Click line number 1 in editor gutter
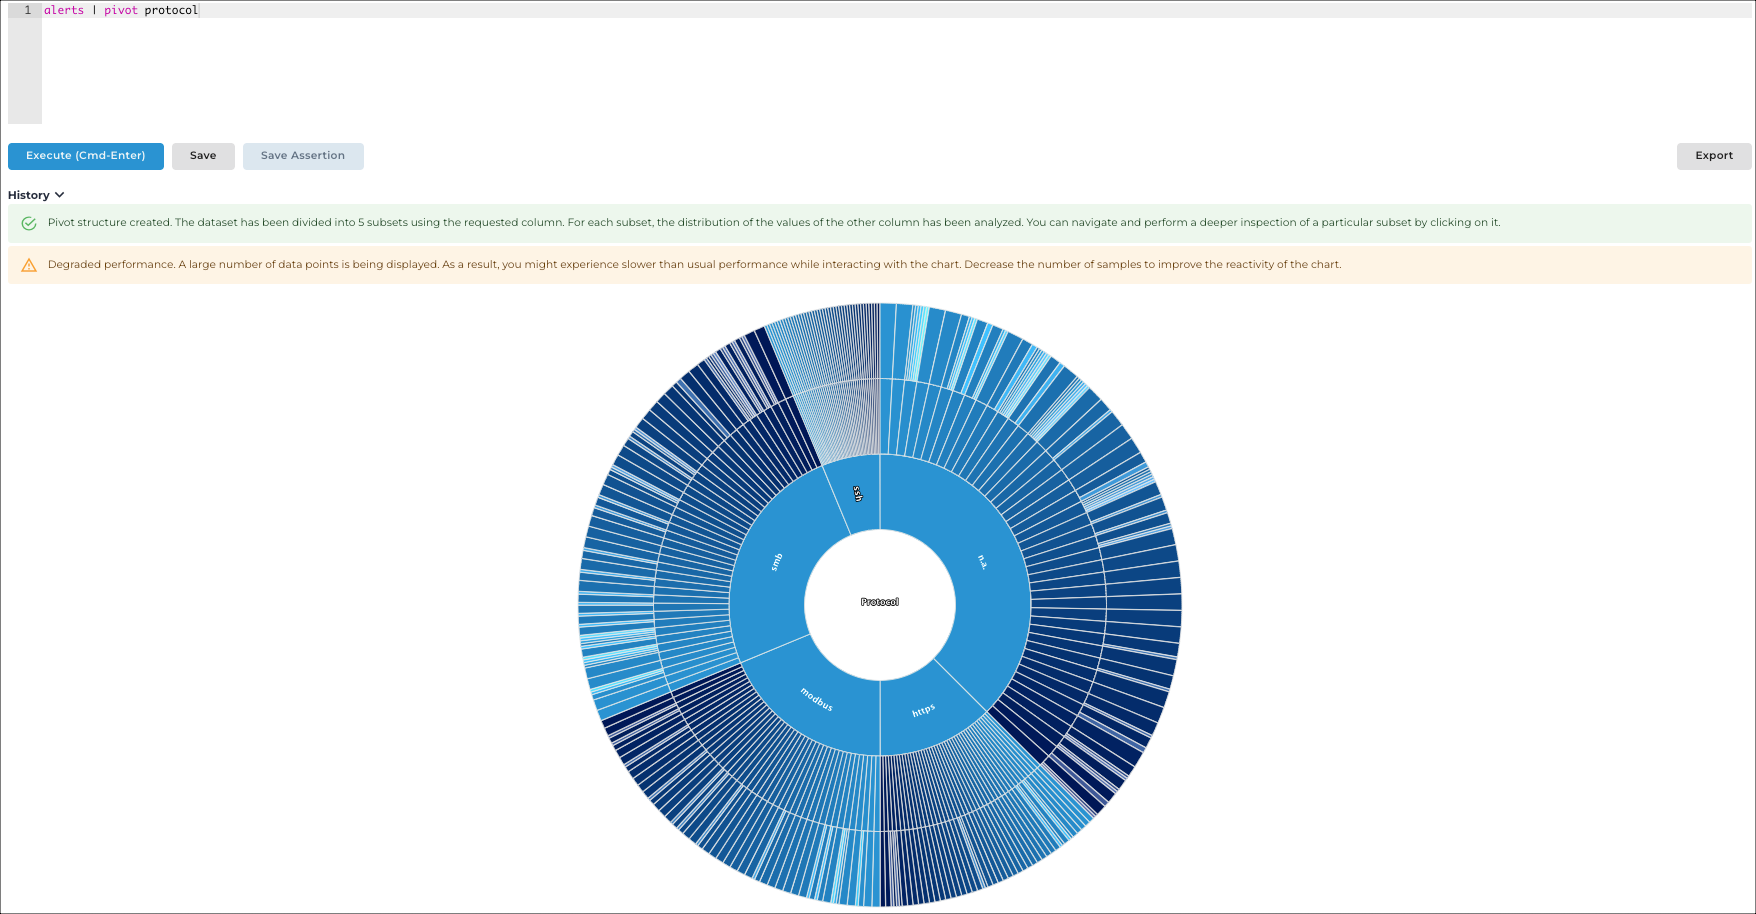The width and height of the screenshot is (1756, 914). 28,10
